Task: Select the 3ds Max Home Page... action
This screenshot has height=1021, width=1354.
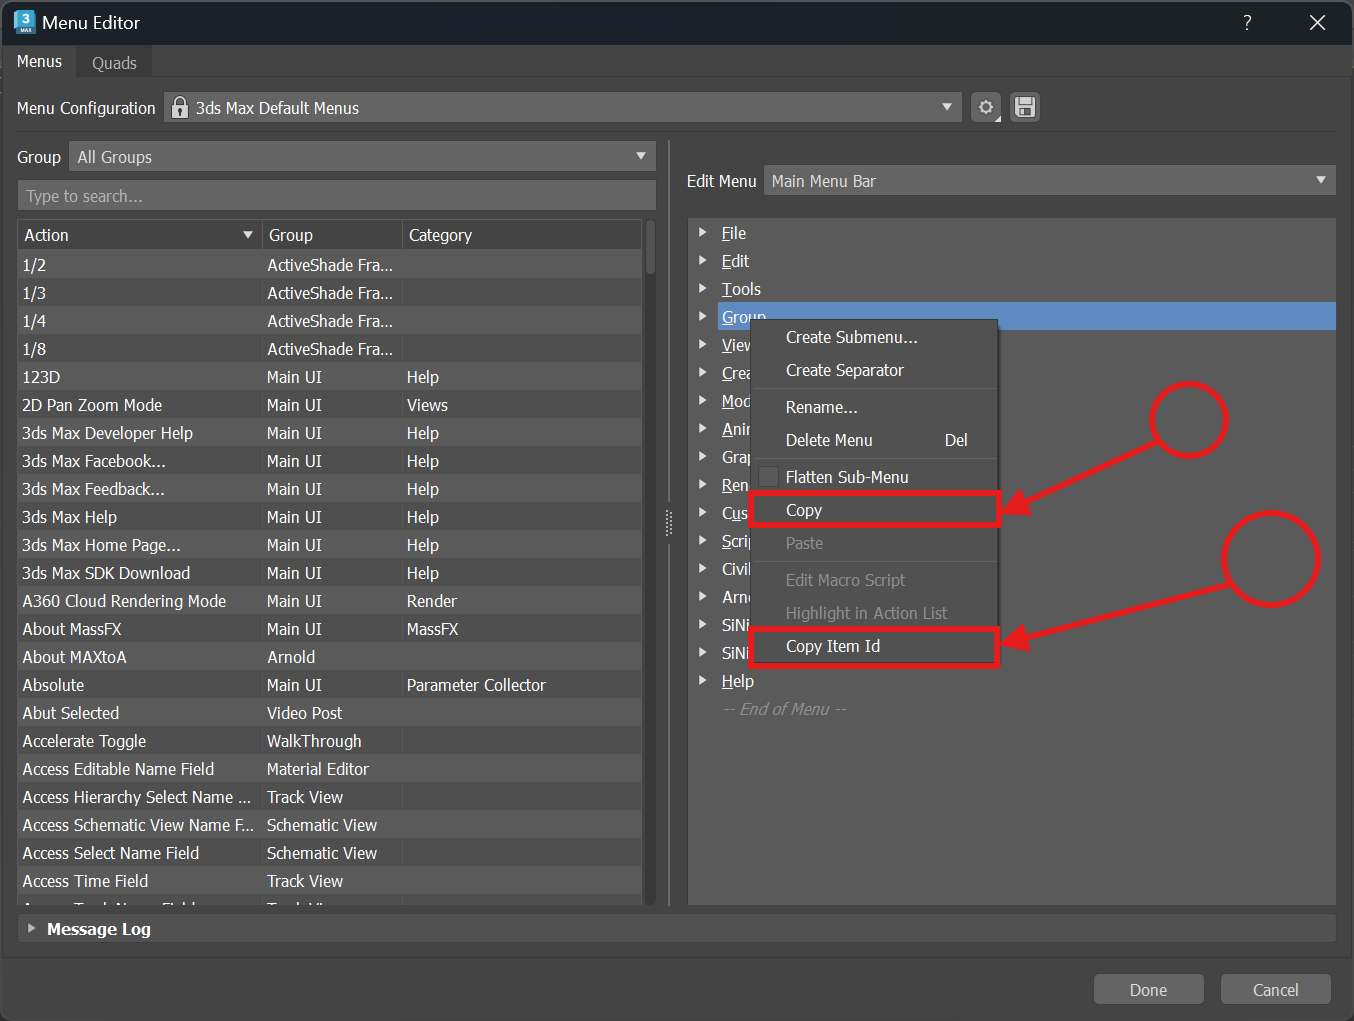Action: 330,545
